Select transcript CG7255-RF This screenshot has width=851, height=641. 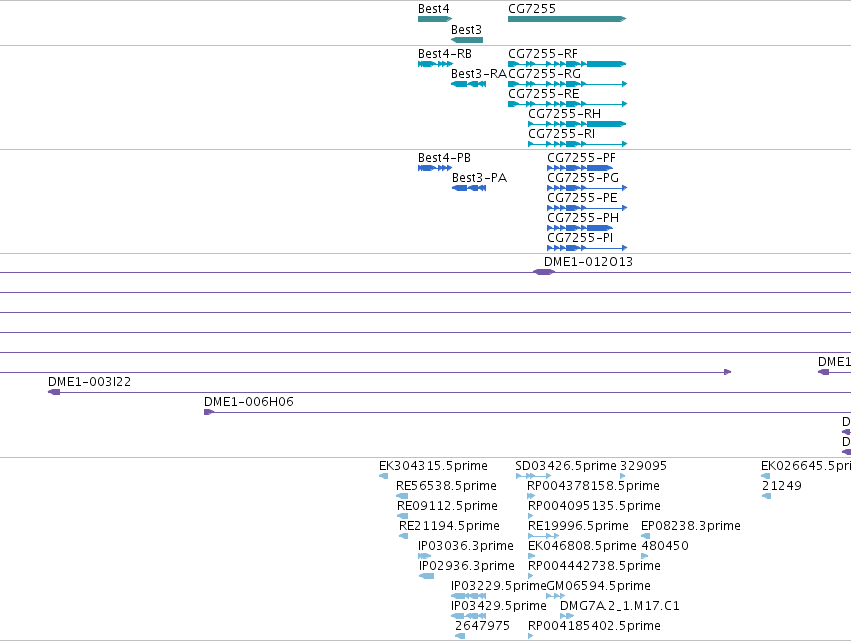coord(567,64)
